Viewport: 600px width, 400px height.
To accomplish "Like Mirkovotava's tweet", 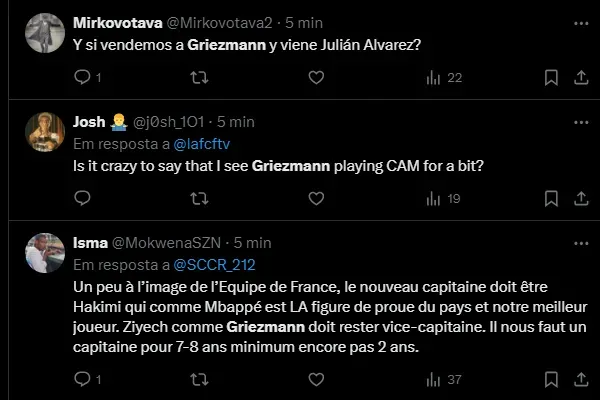I will pyautogui.click(x=316, y=77).
